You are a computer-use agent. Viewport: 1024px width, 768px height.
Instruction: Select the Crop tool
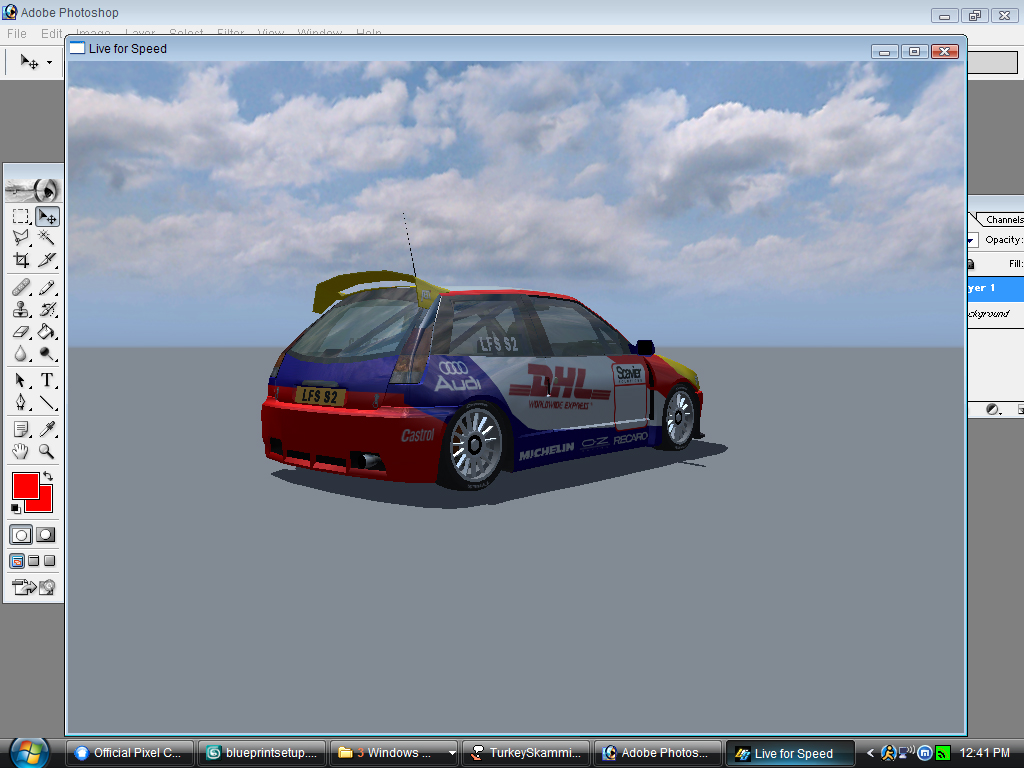click(x=21, y=260)
